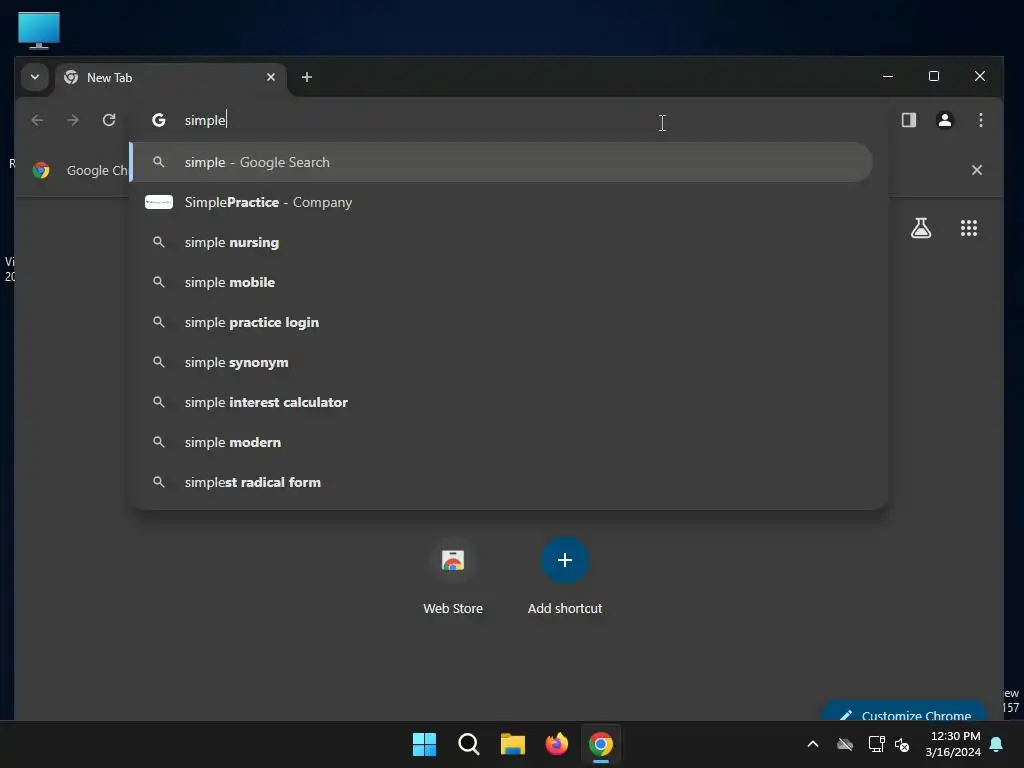Click Customize Chrome button
Screen dimensions: 1024x768
coord(904,712)
